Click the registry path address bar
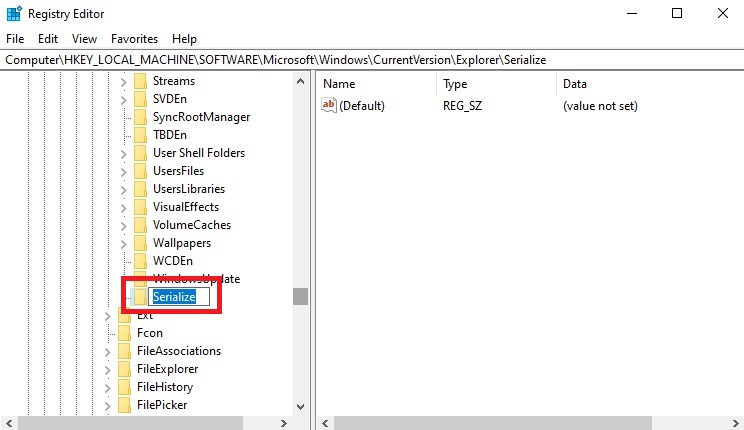The height and width of the screenshot is (430, 744). 372,60
